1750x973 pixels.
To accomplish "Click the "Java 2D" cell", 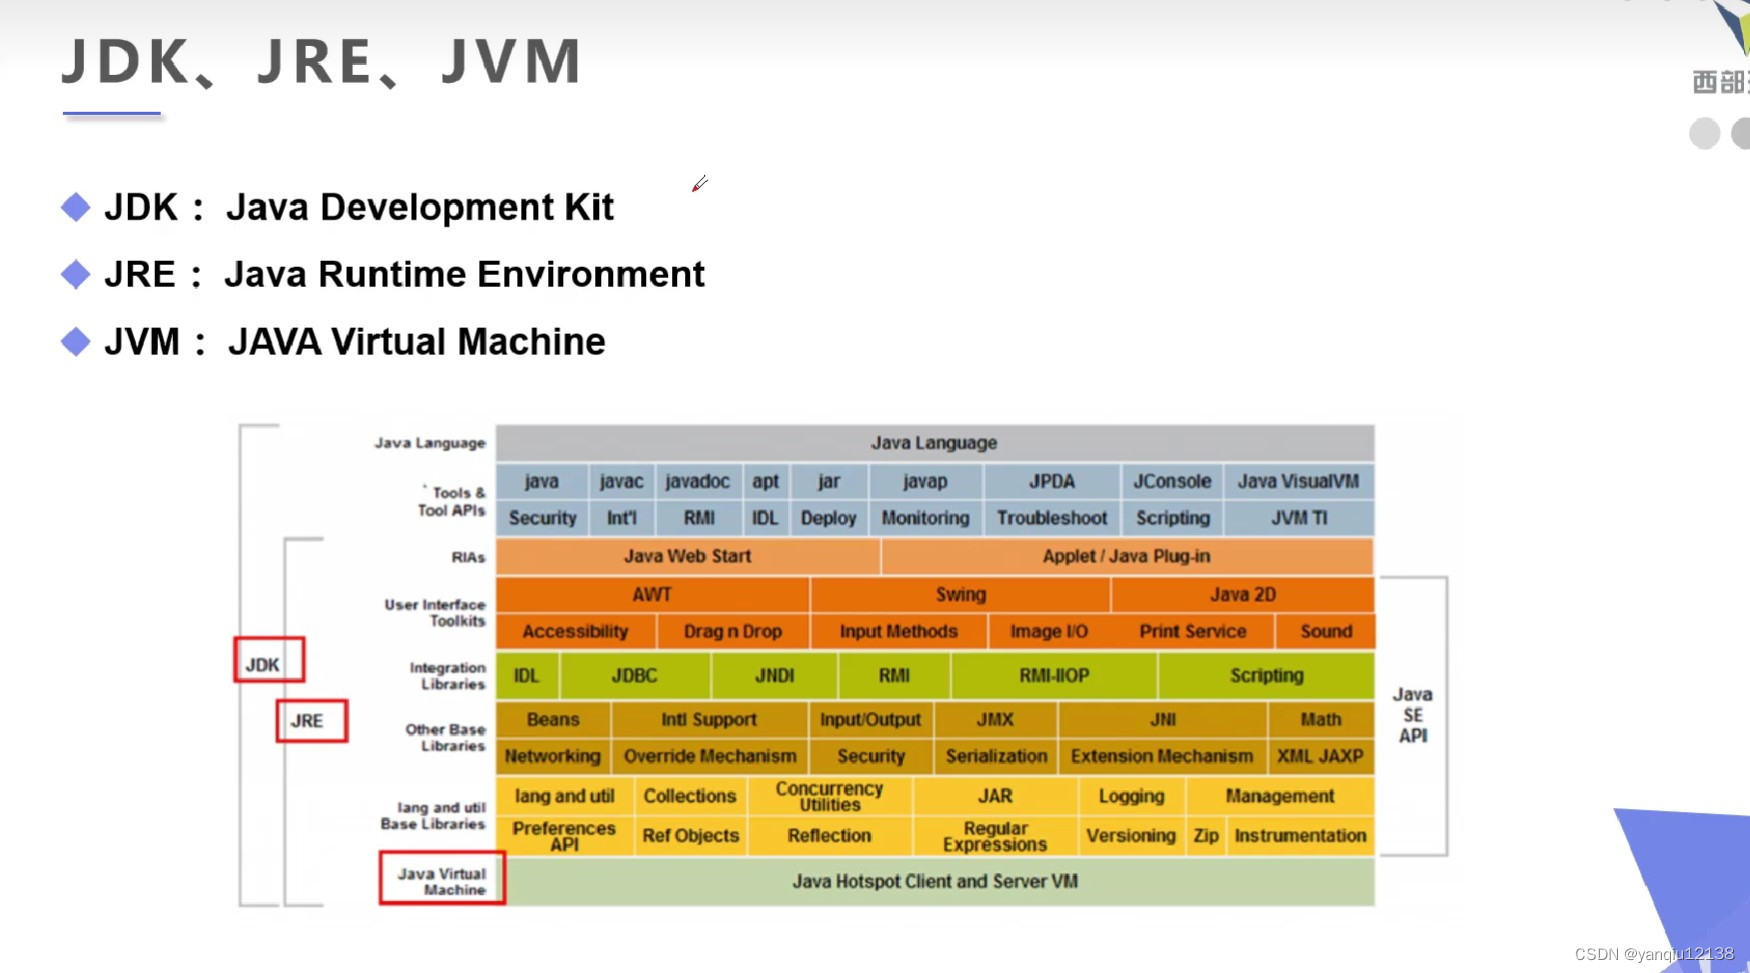I will tap(1243, 594).
